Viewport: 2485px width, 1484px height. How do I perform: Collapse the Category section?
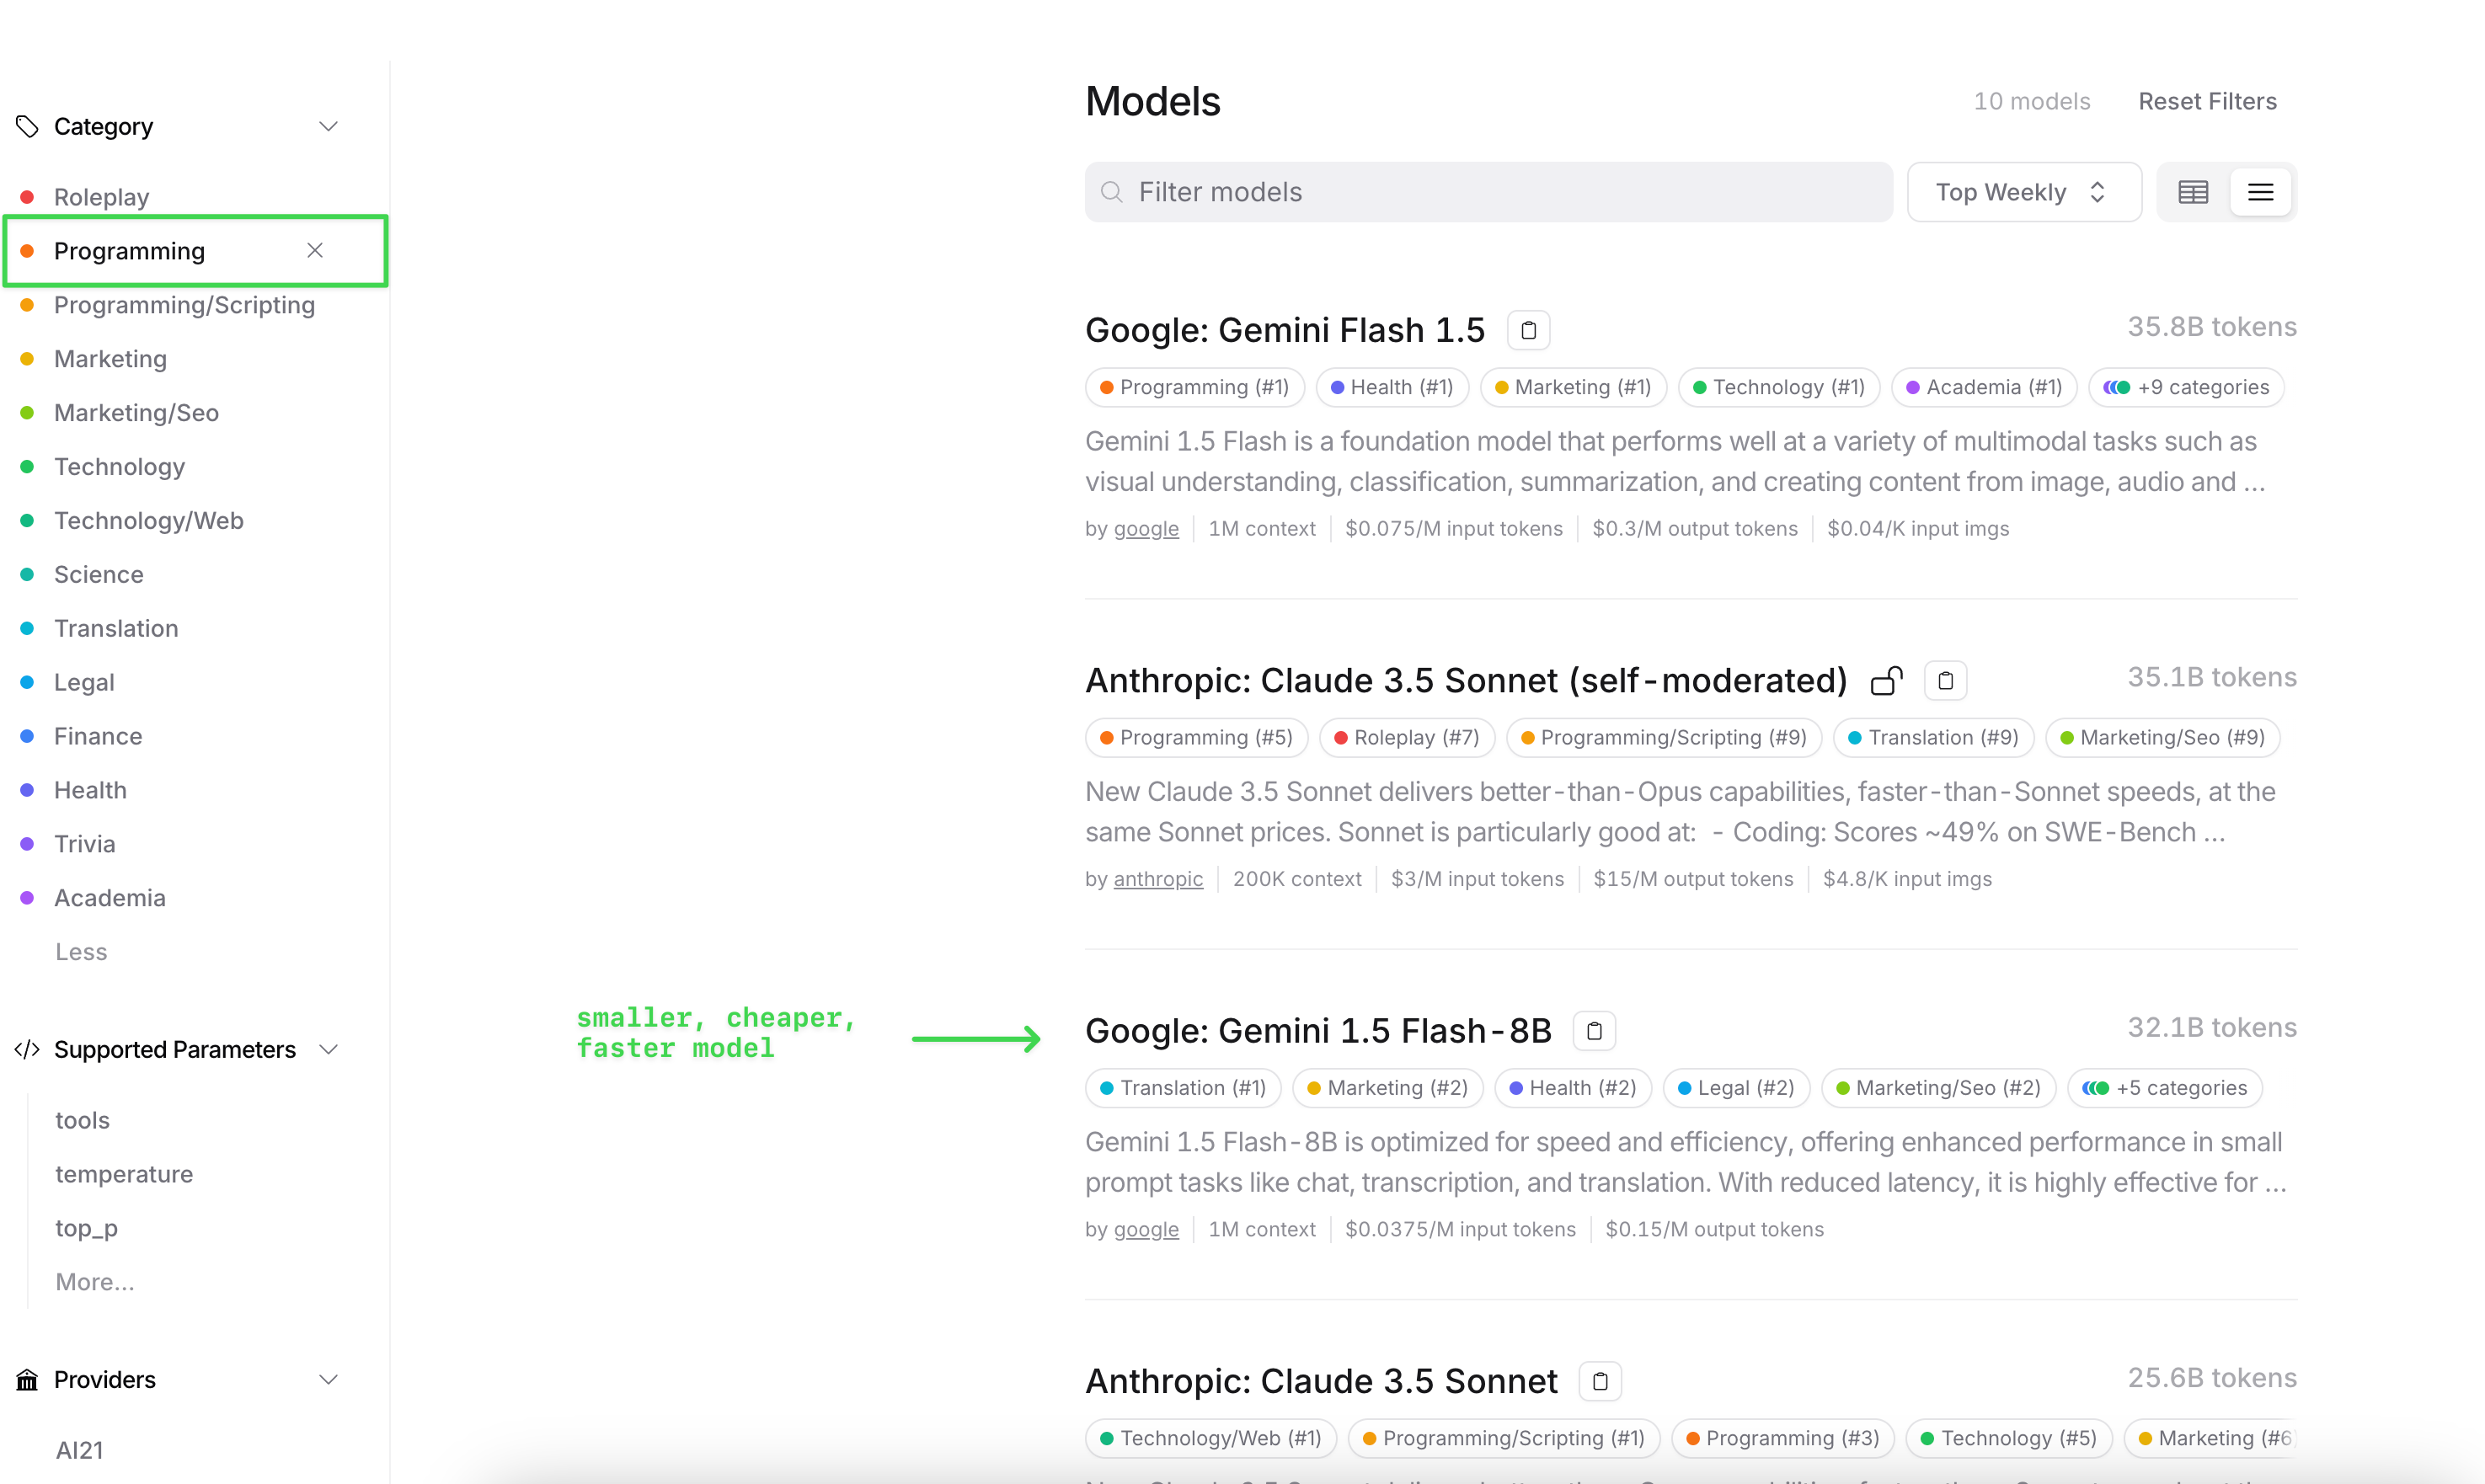tap(328, 127)
